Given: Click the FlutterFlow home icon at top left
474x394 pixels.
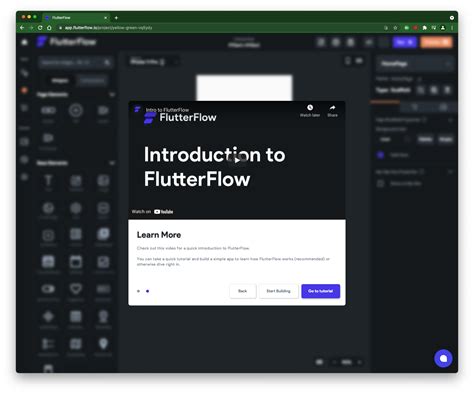Looking at the screenshot, I should click(24, 42).
